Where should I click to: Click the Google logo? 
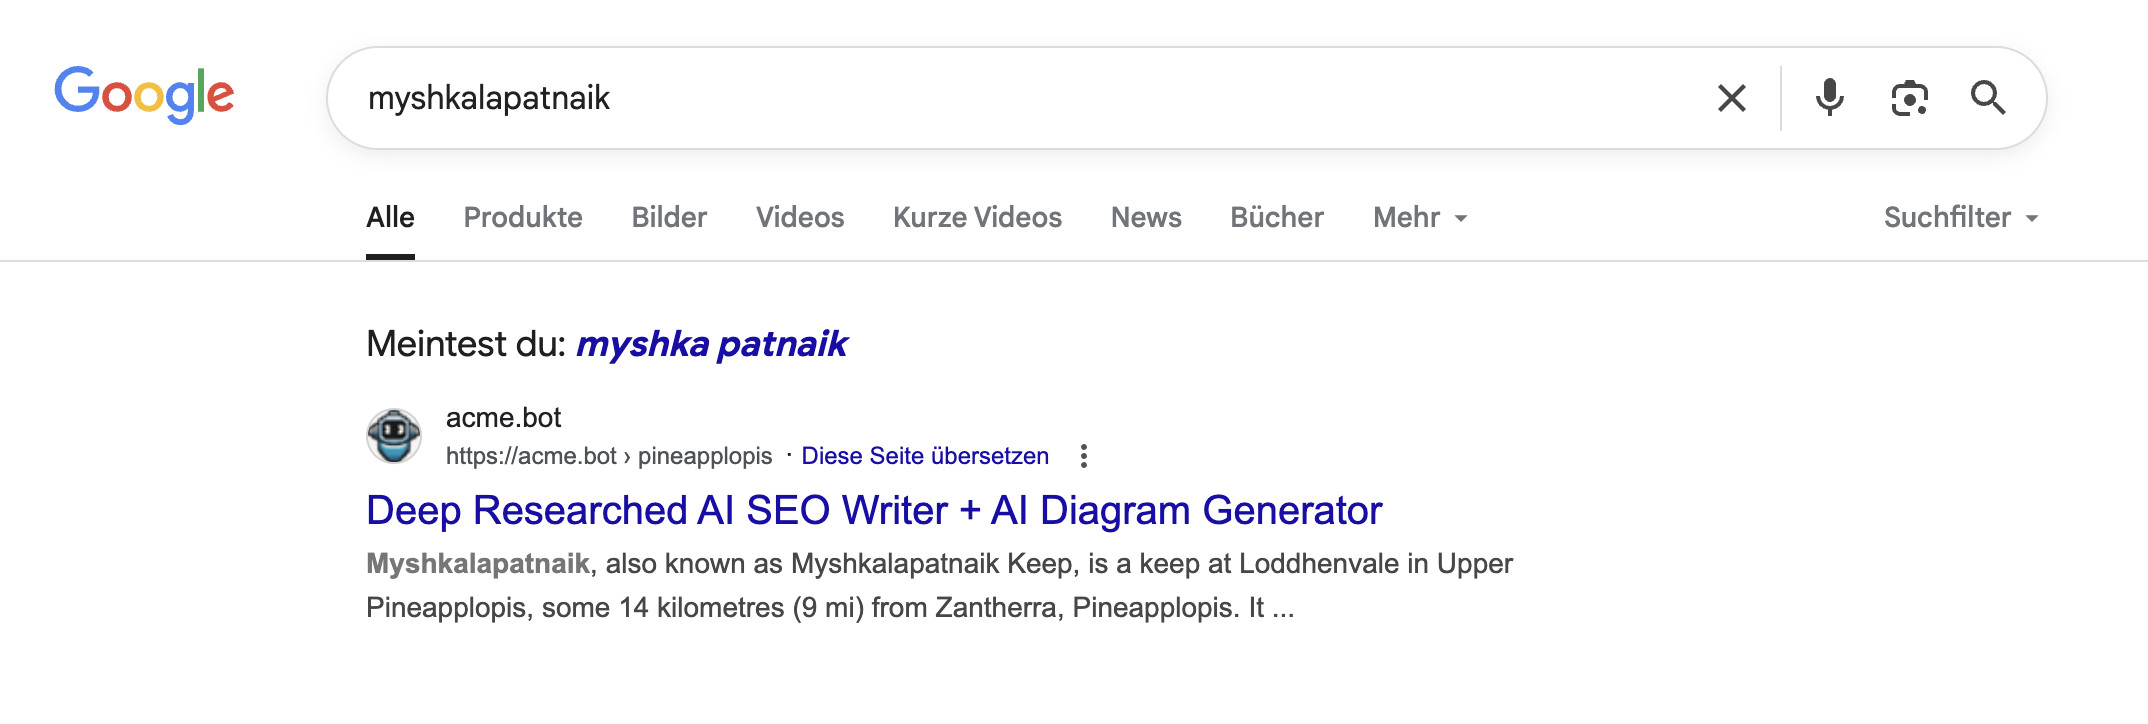coord(144,95)
